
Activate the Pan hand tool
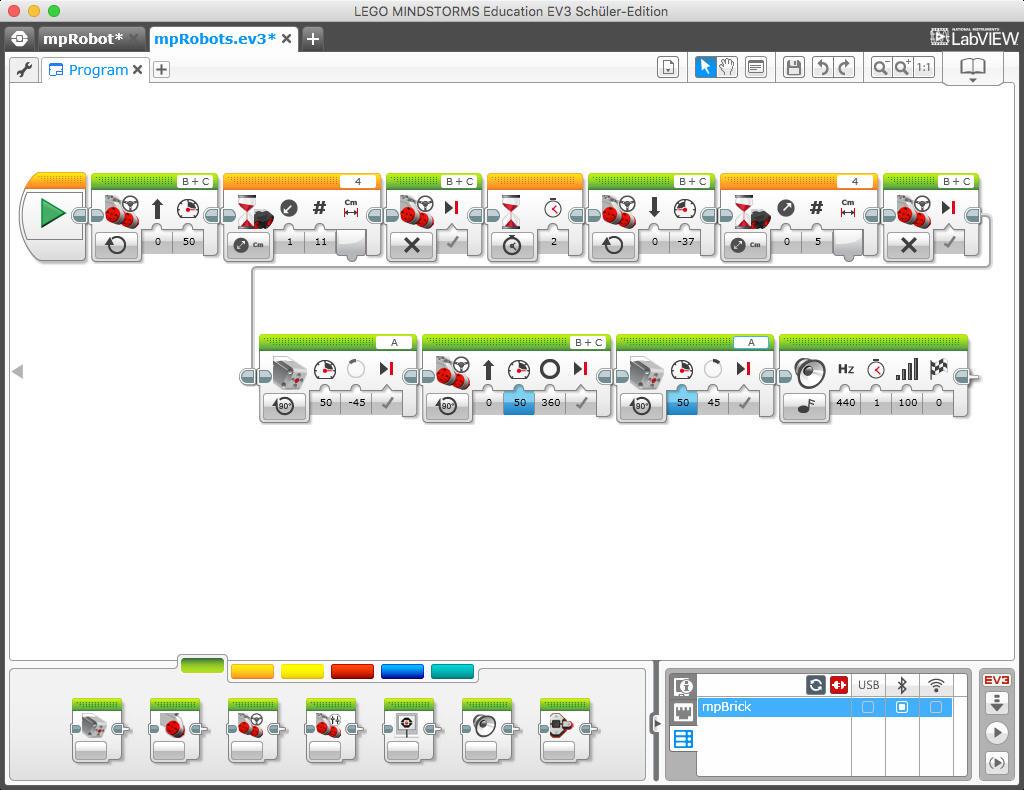tap(729, 67)
